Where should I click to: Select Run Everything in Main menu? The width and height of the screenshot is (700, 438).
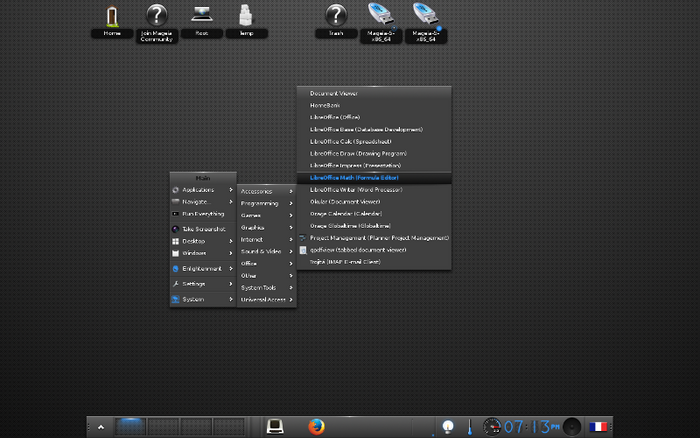(203, 214)
